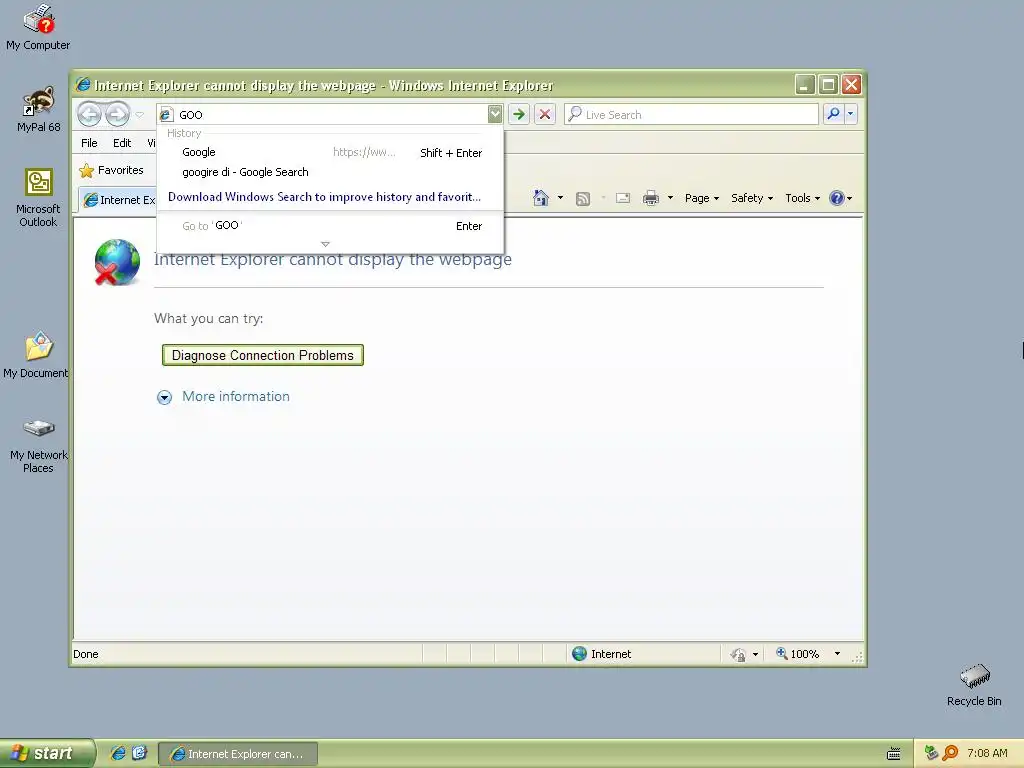Click the red Stop loading button

[545, 114]
